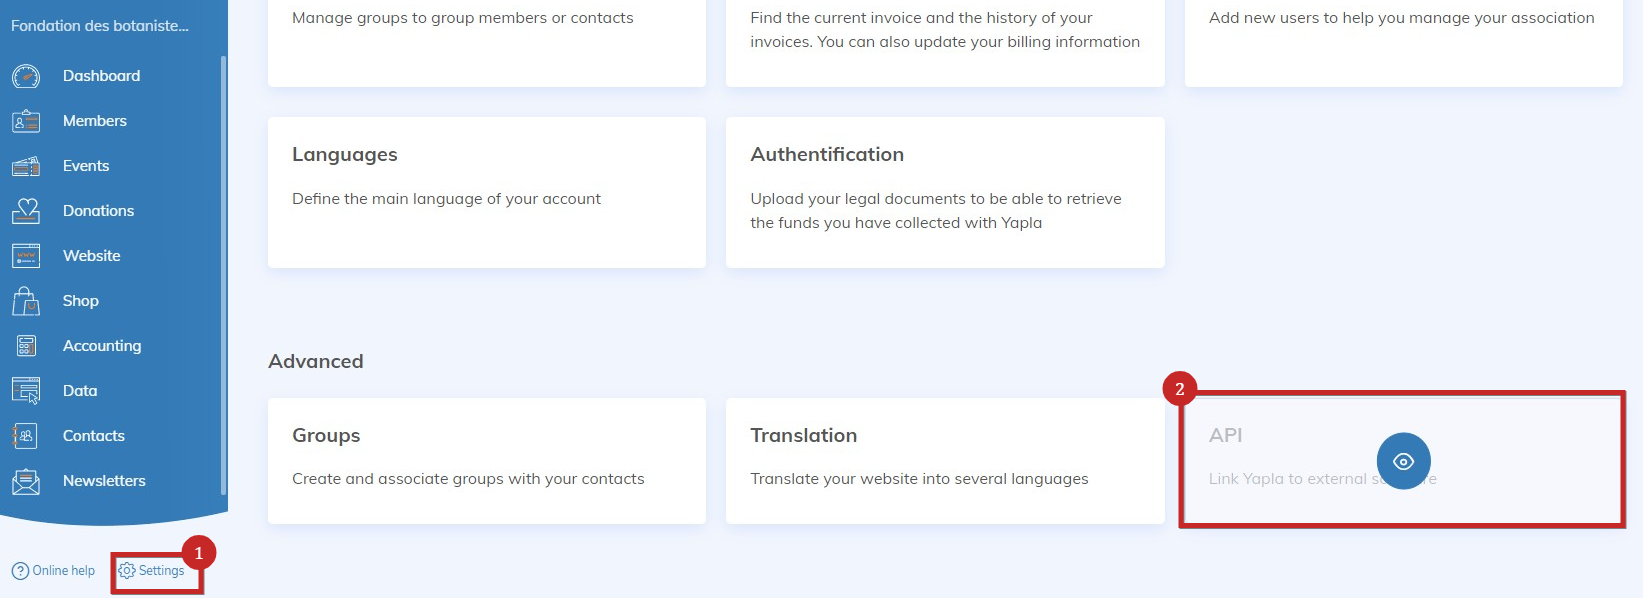Open Settings at the sidebar bottom
1643x598 pixels.
click(x=152, y=571)
